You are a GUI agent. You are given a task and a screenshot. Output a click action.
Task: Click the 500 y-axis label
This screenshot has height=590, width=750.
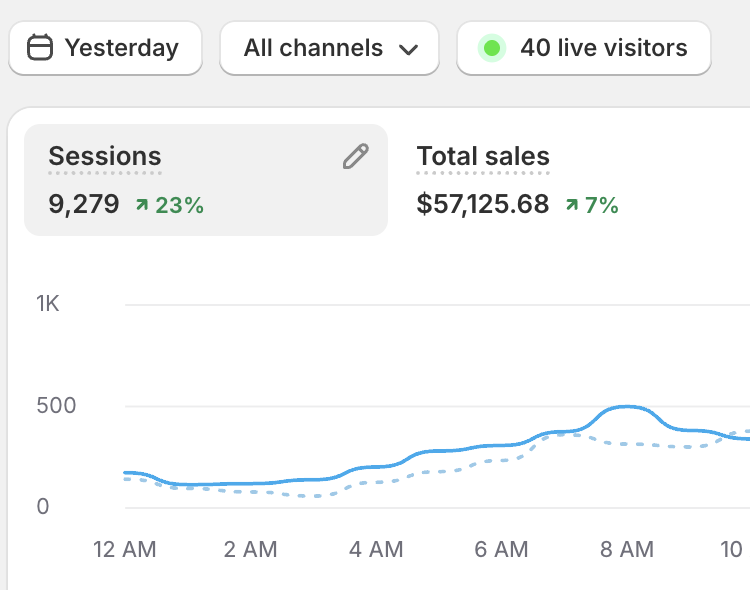pos(56,406)
